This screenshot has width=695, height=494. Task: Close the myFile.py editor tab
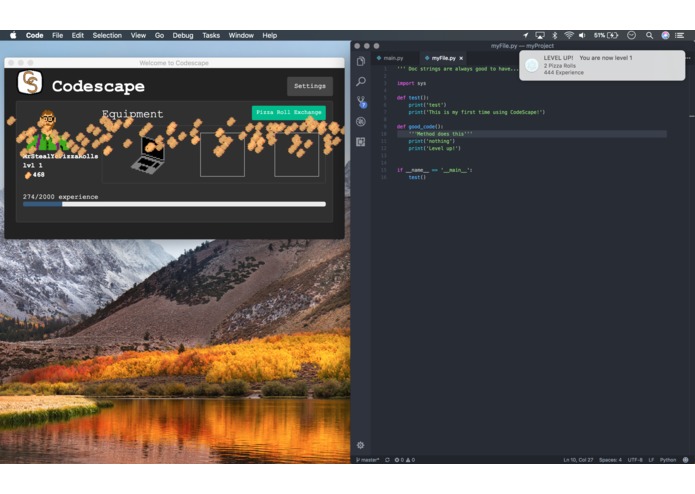coord(461,58)
